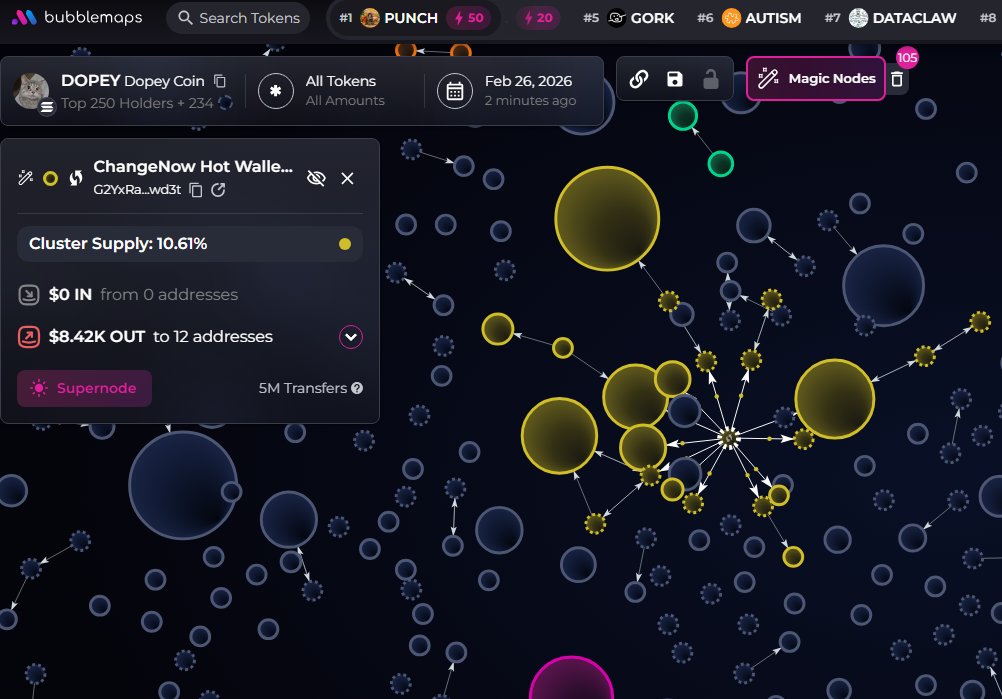Open trending token #5 GORK
The image size is (1002, 699).
[629, 18]
